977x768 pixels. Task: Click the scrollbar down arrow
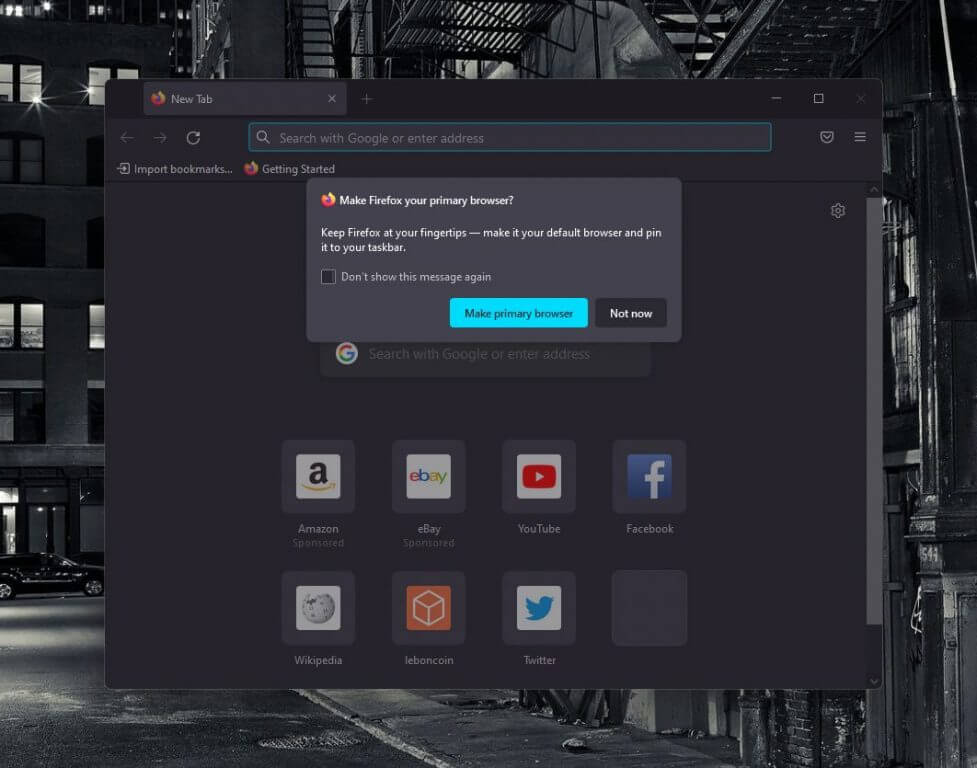pyautogui.click(x=874, y=681)
